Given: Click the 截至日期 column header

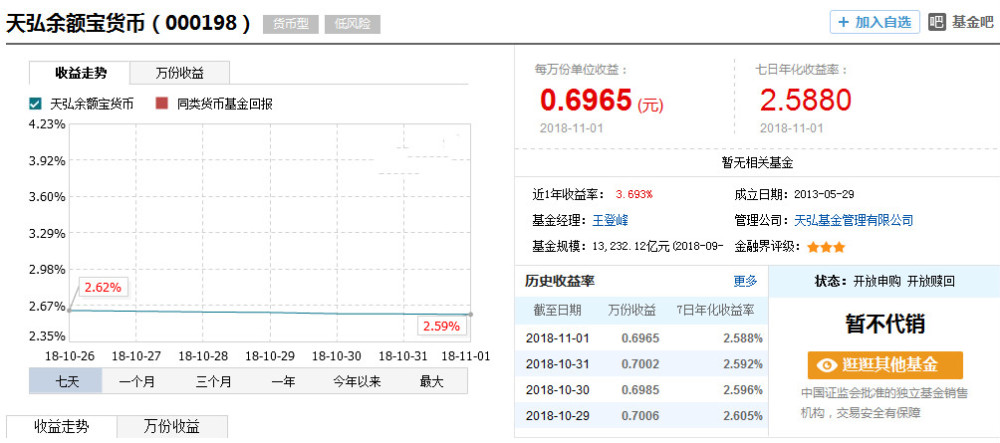Looking at the screenshot, I should tap(557, 310).
